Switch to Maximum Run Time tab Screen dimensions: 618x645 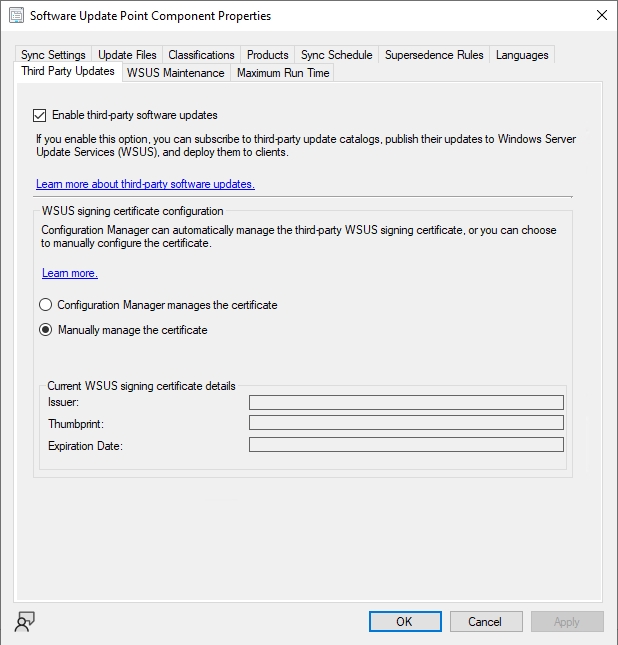pos(283,73)
